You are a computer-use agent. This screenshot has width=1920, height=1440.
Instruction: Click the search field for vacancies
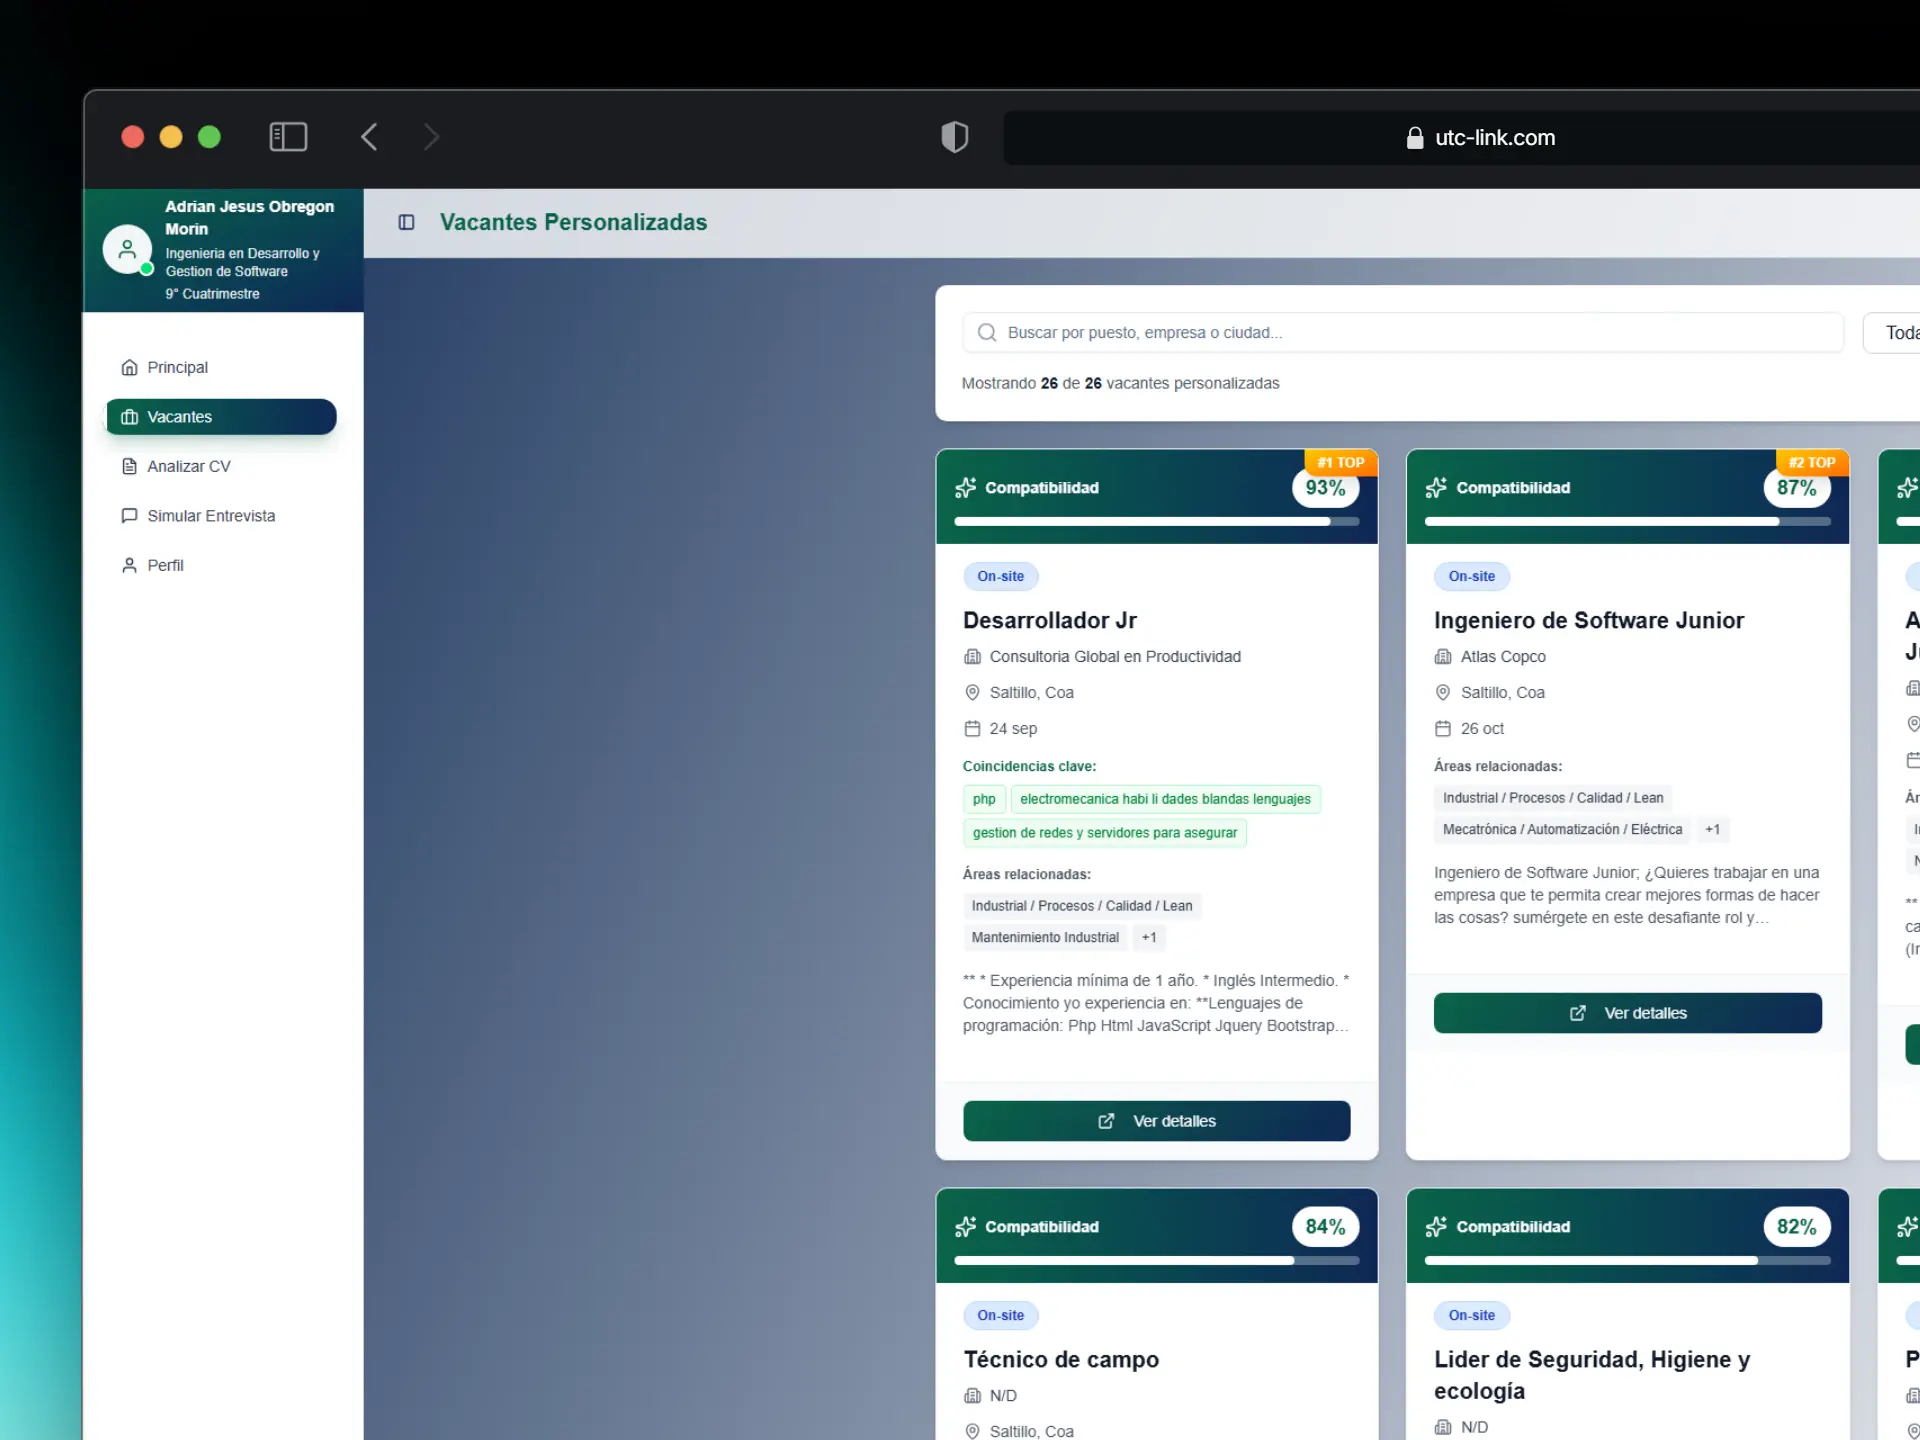(1400, 332)
